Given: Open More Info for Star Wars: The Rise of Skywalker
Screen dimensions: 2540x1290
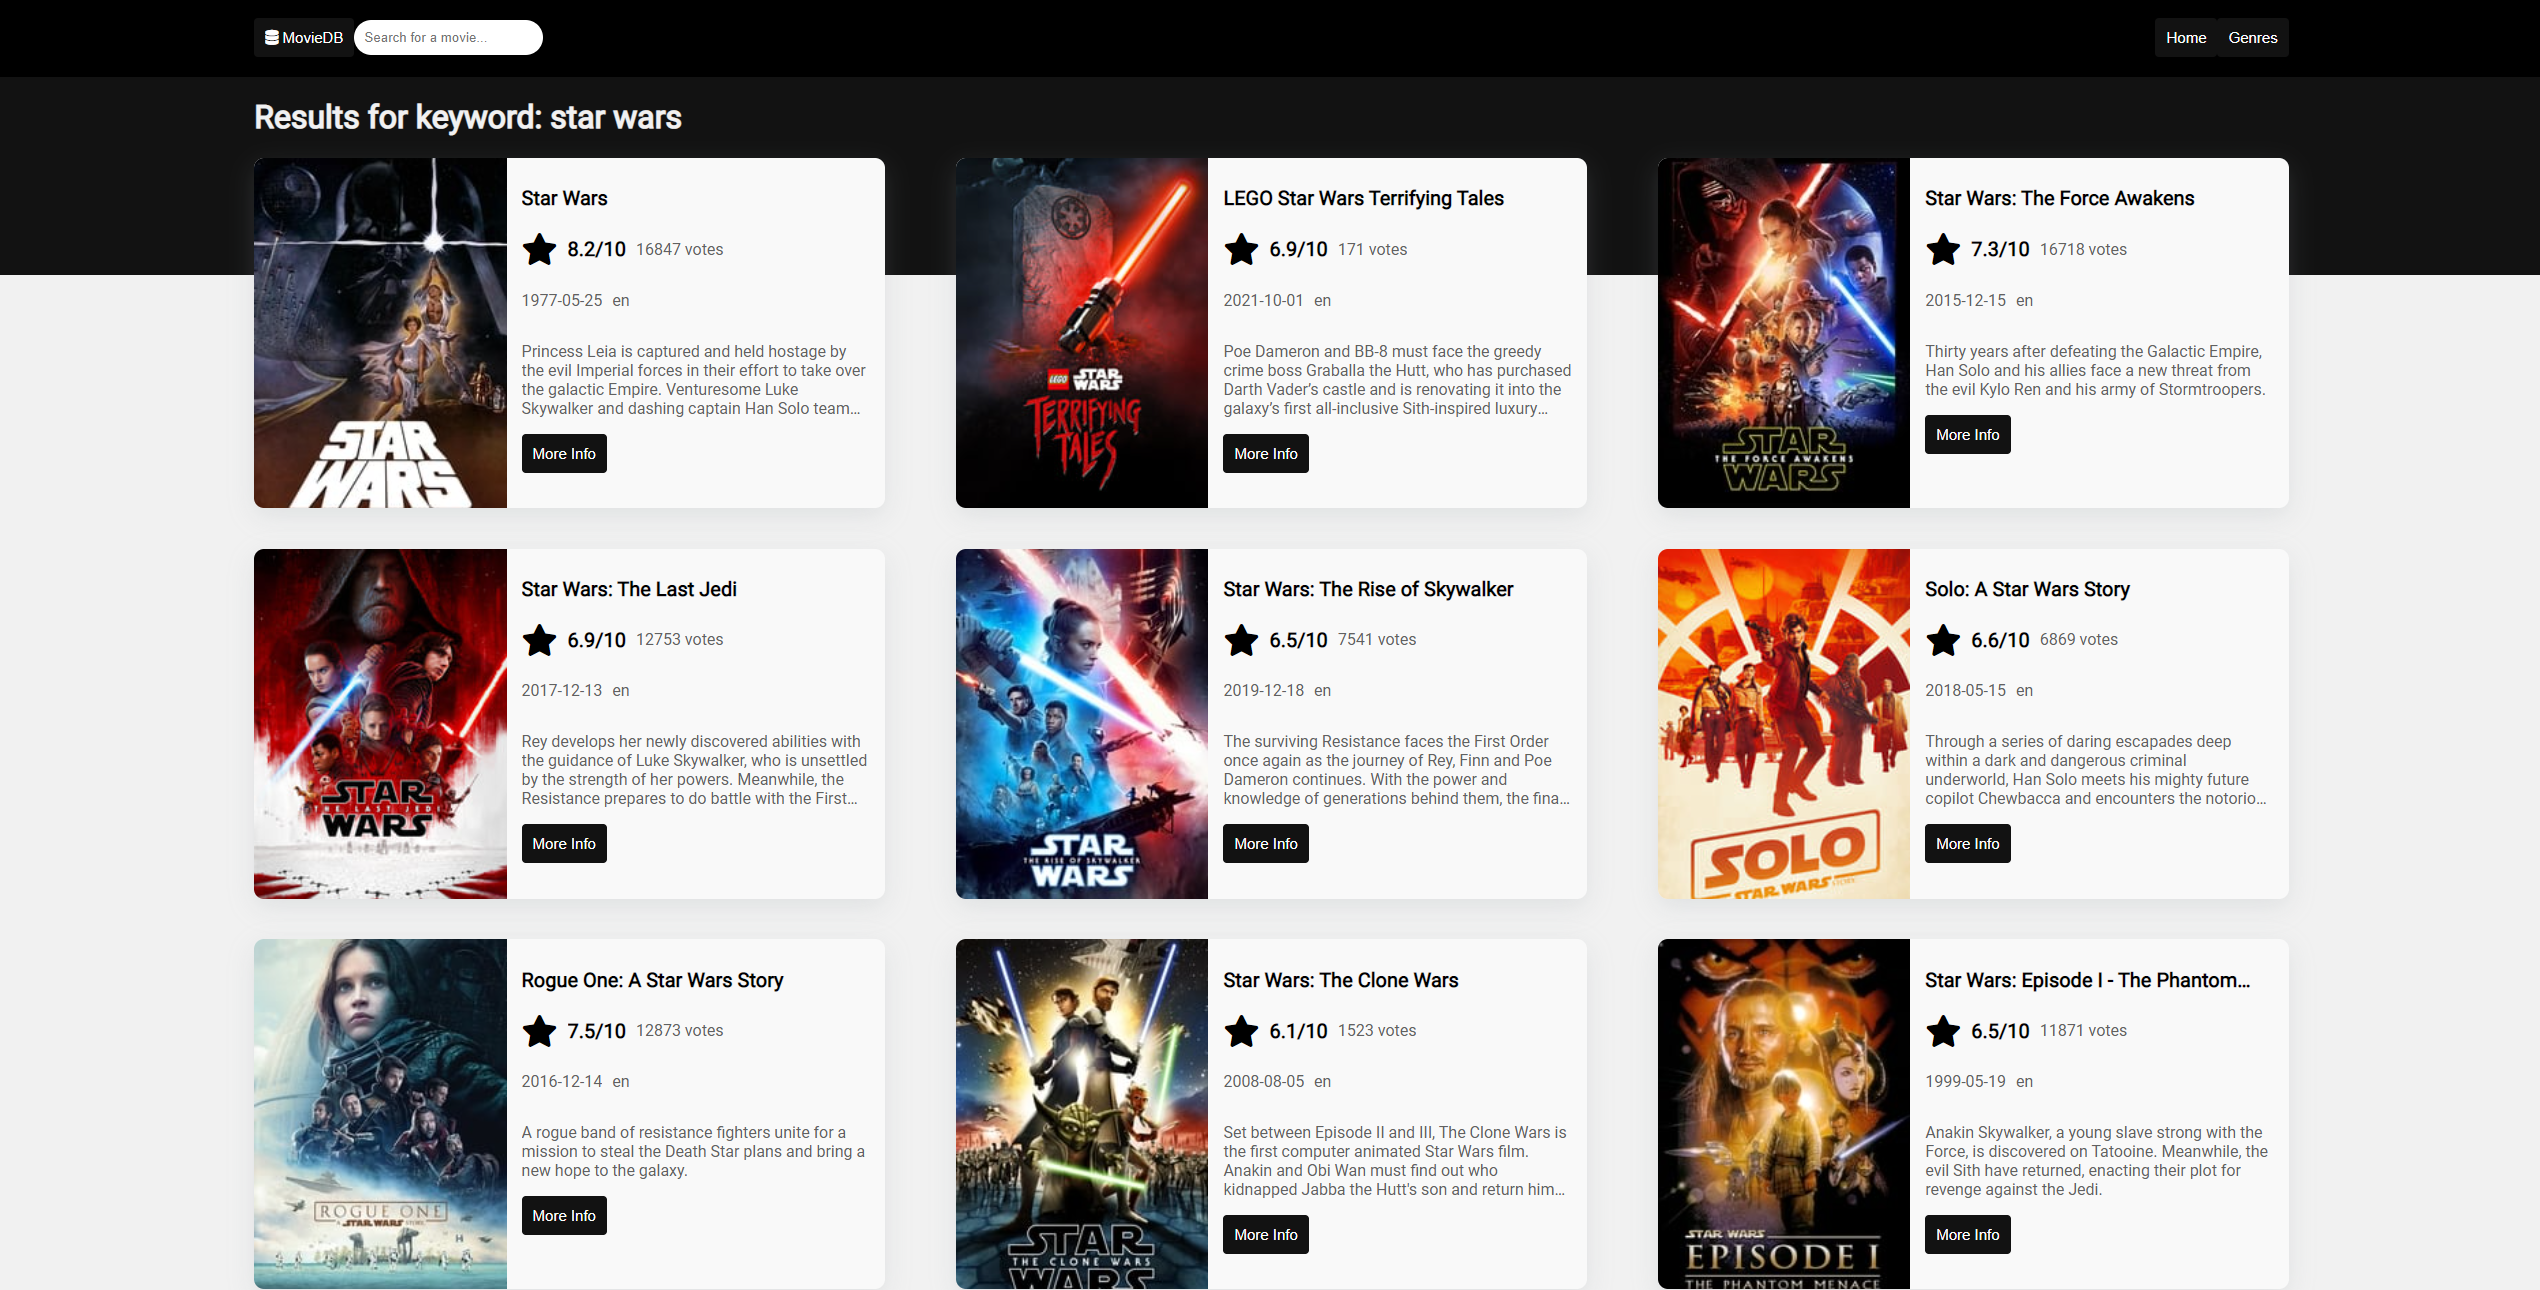Looking at the screenshot, I should point(1265,843).
